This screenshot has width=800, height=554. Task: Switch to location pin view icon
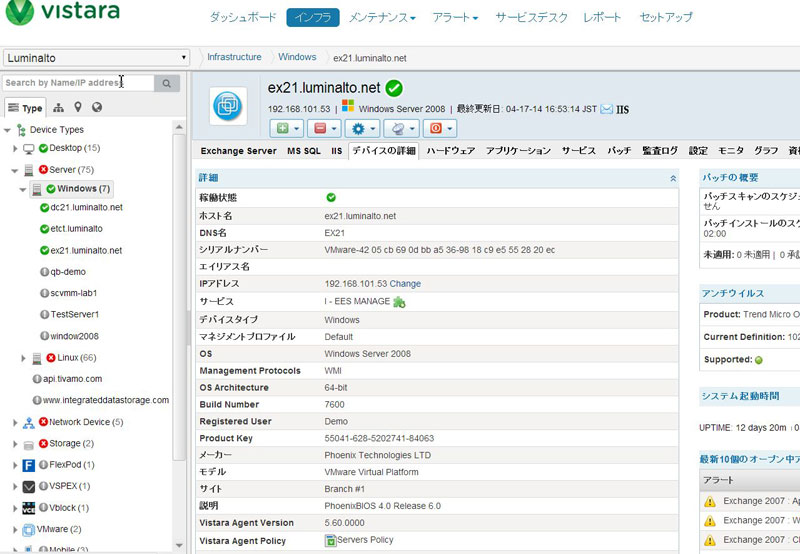78,107
